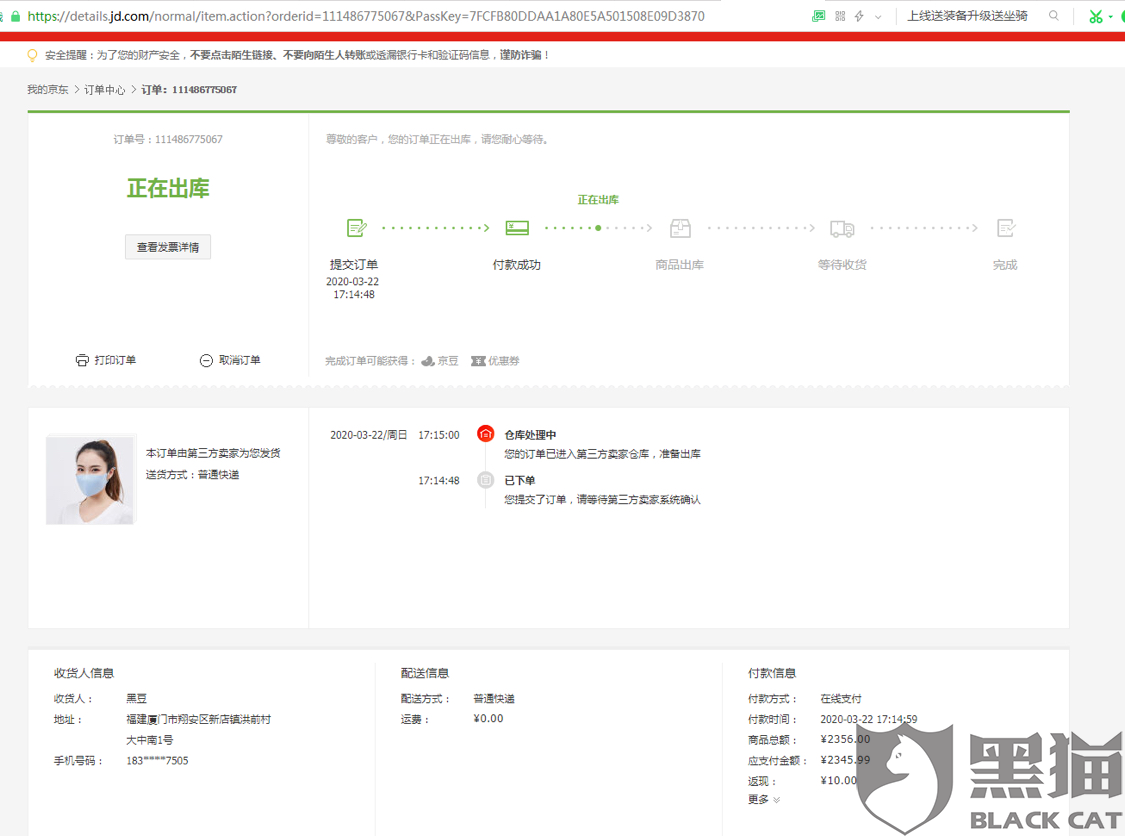Click the light bulb security reminder icon

[32, 55]
